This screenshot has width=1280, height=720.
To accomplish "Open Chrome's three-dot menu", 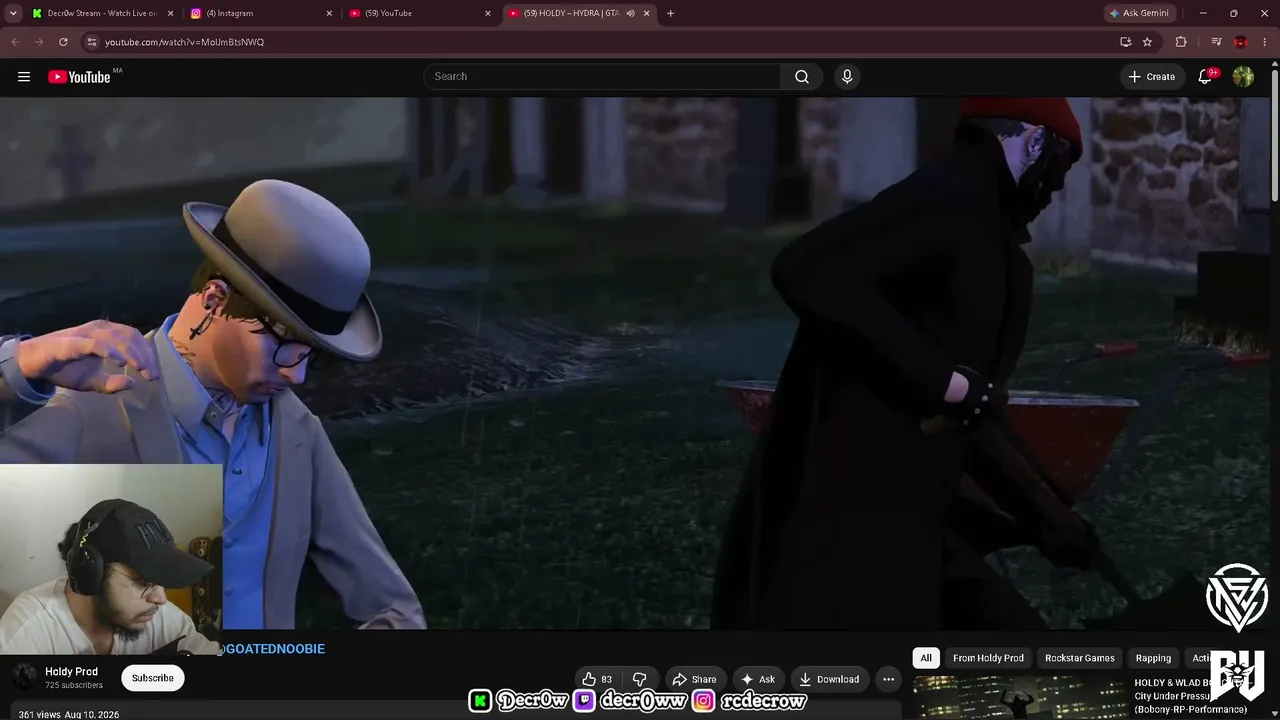I will tap(1265, 42).
